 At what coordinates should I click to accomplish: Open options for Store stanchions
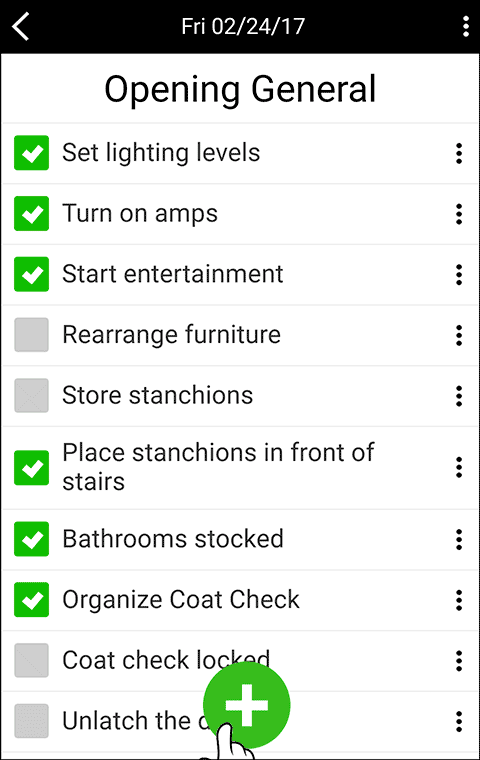click(x=459, y=396)
